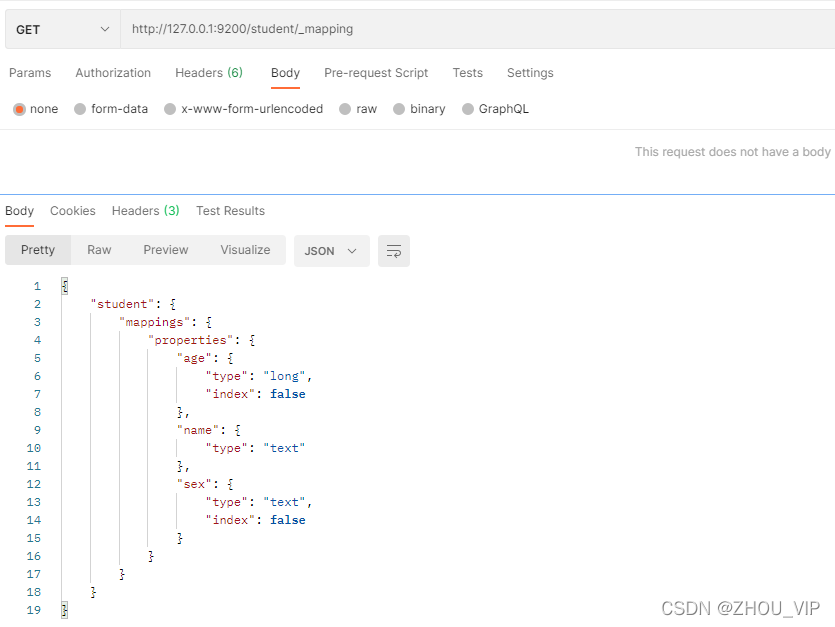
Task: Open the request Headers (6) tab
Action: [209, 73]
